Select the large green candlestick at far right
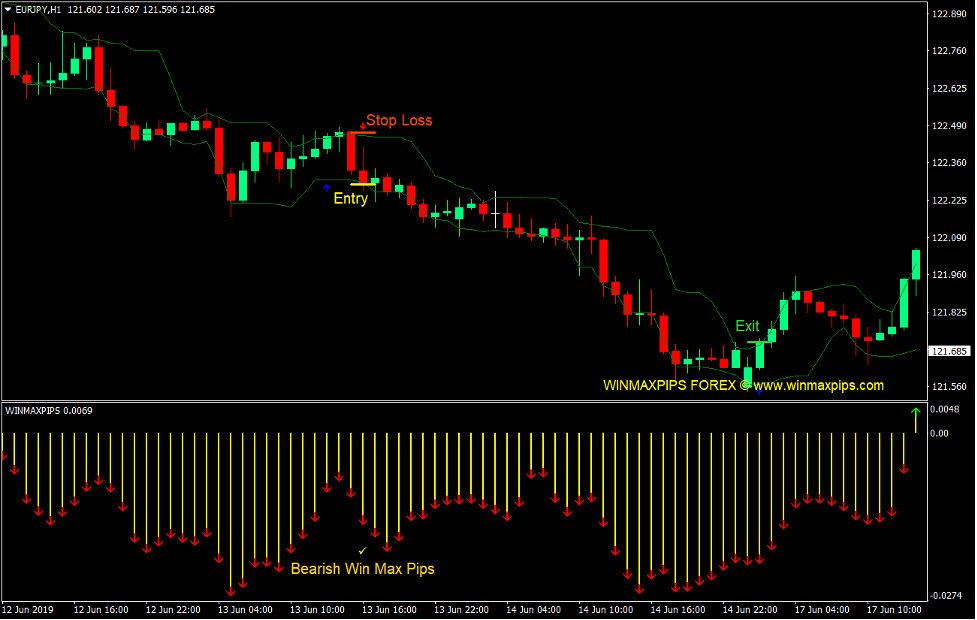 pos(914,265)
